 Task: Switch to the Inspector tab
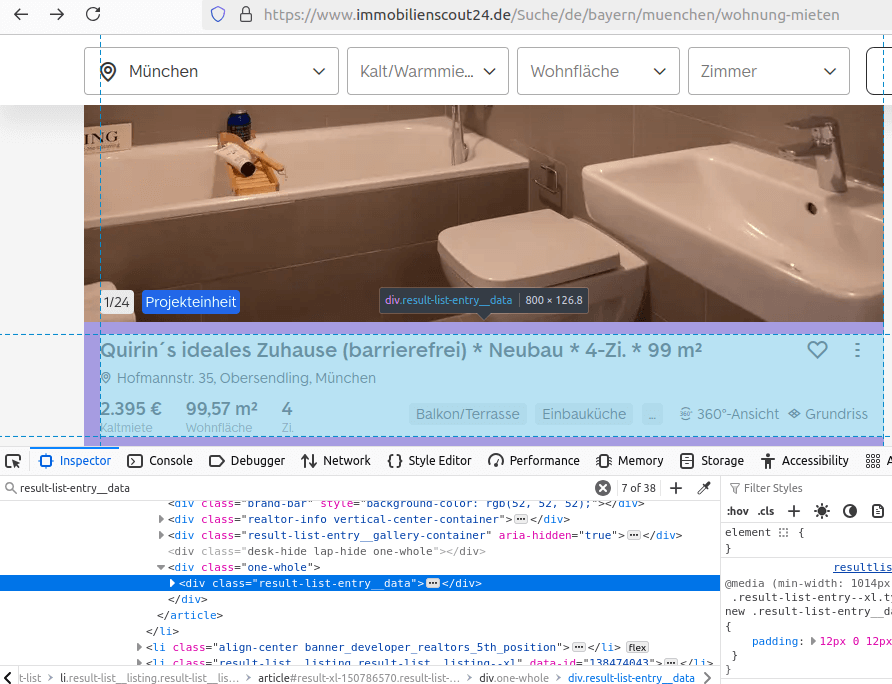click(75, 460)
